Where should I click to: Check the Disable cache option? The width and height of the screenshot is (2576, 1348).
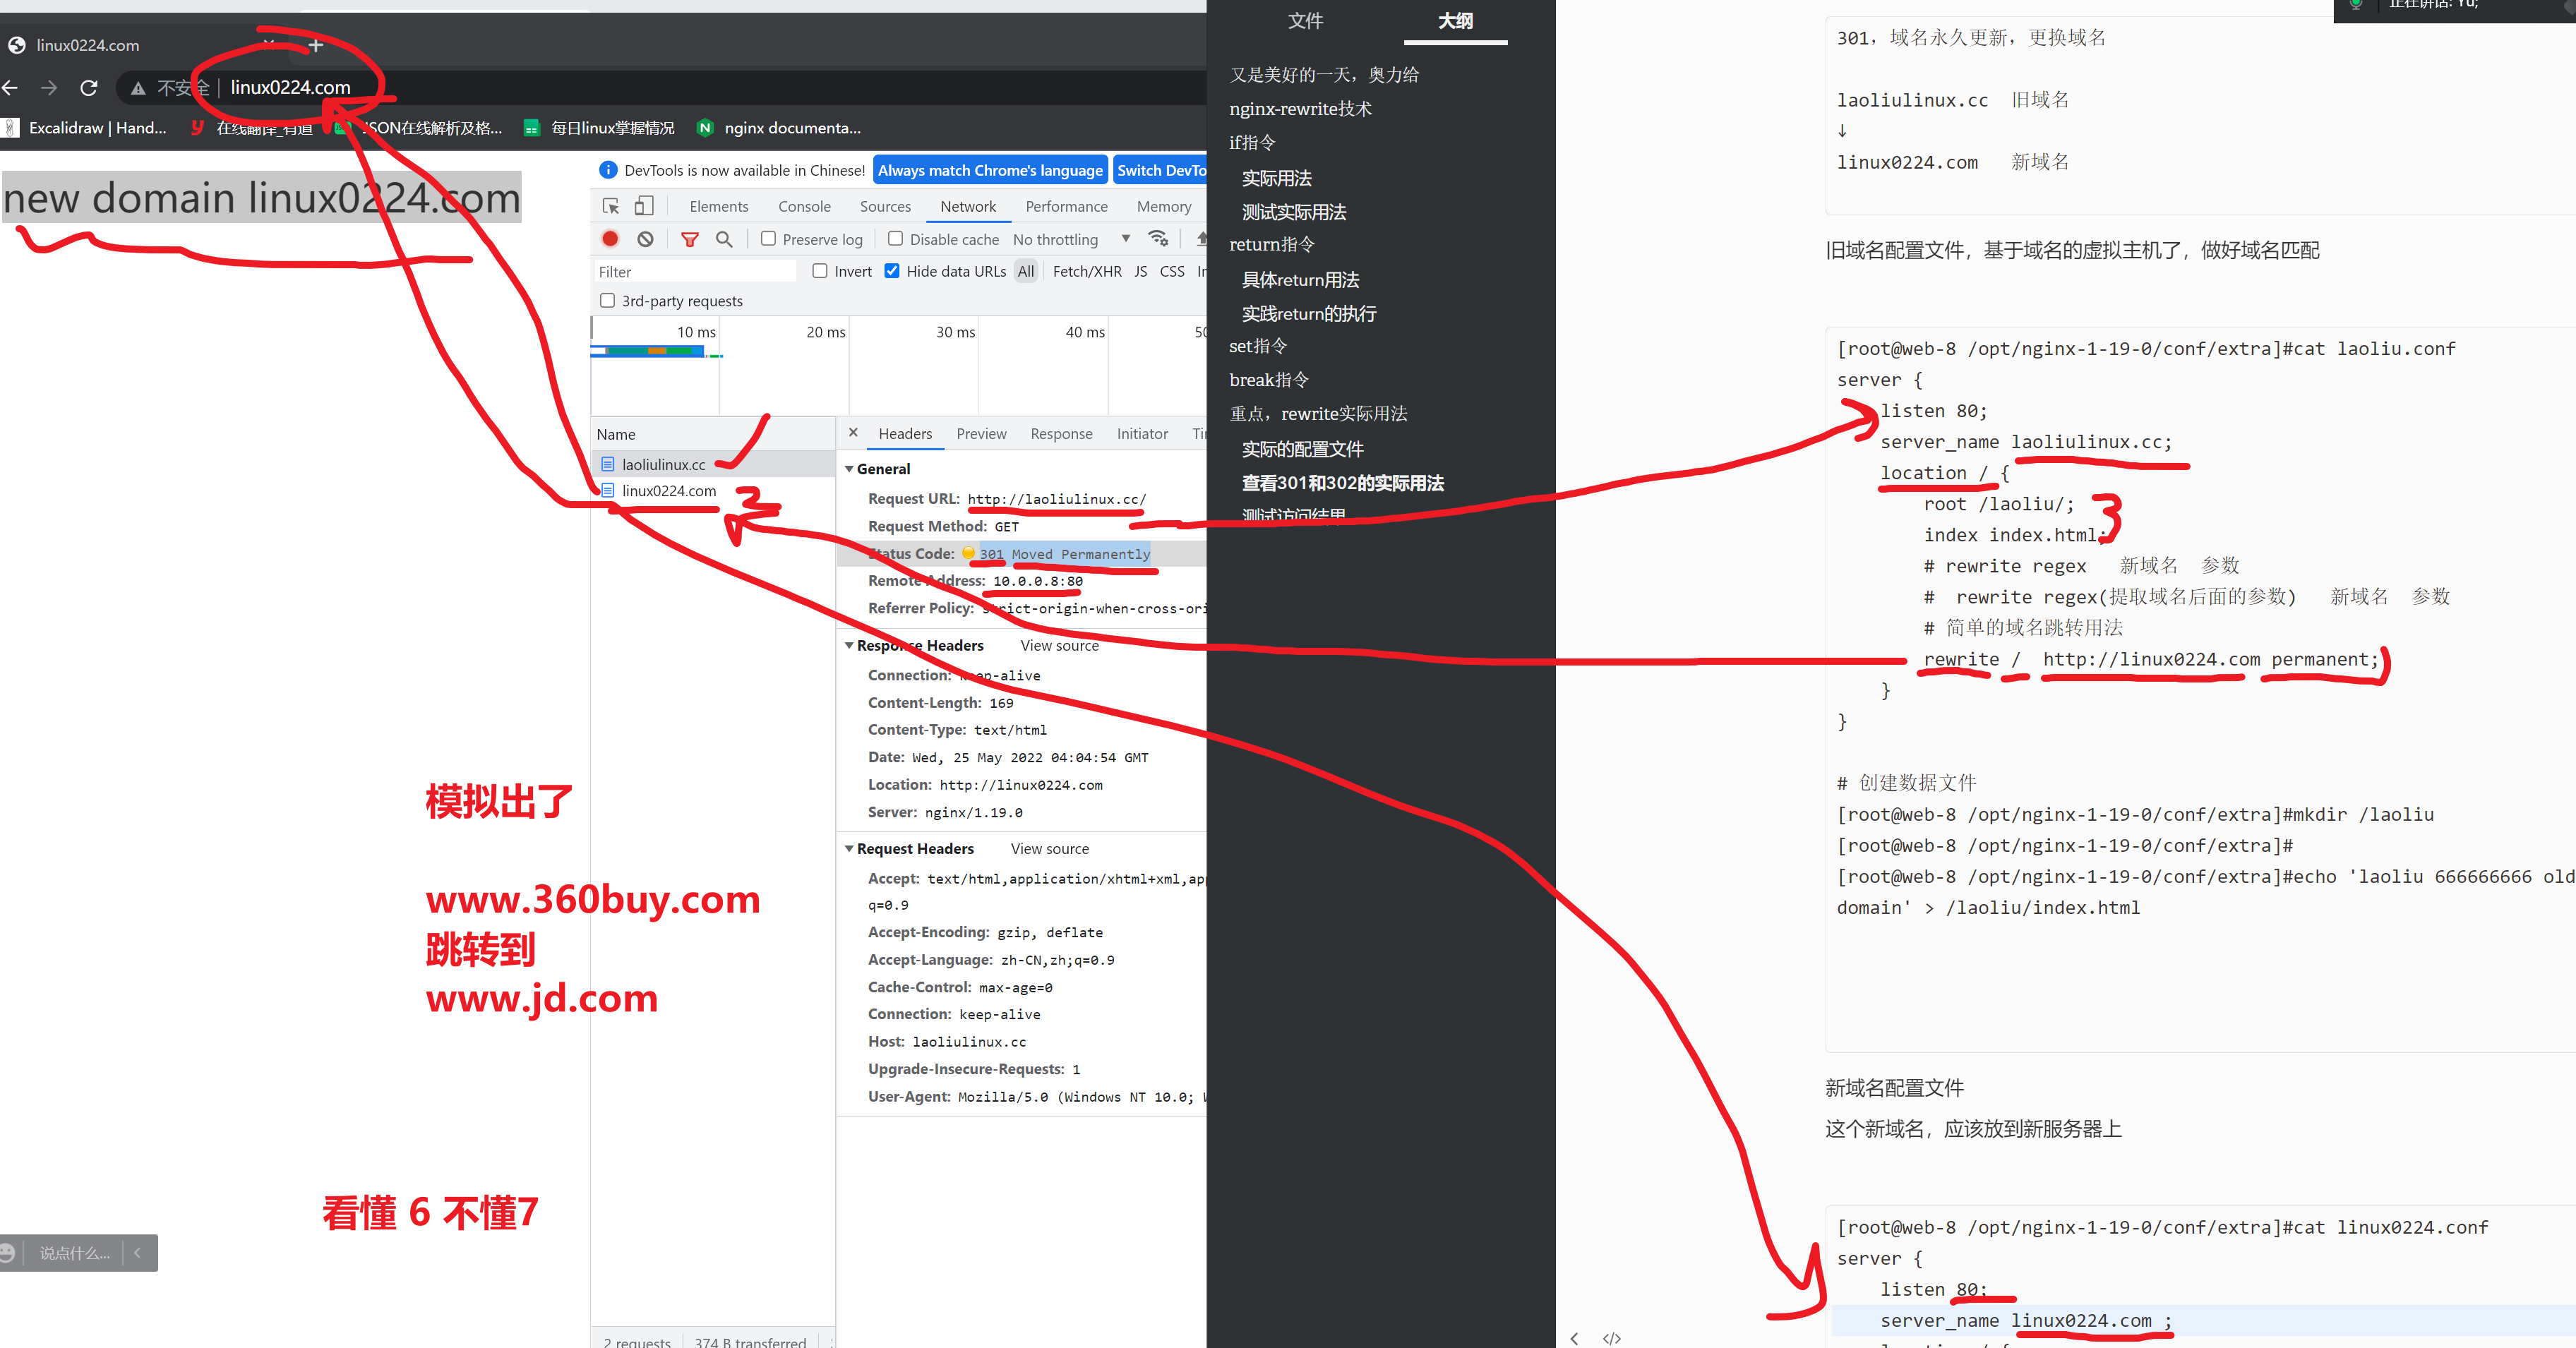coord(895,239)
